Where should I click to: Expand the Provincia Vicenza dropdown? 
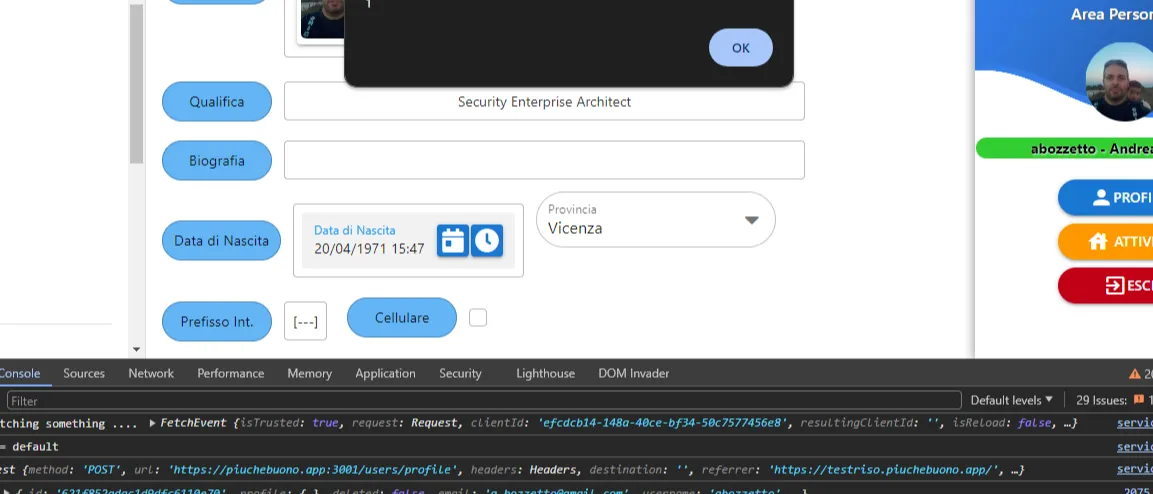click(x=656, y=220)
